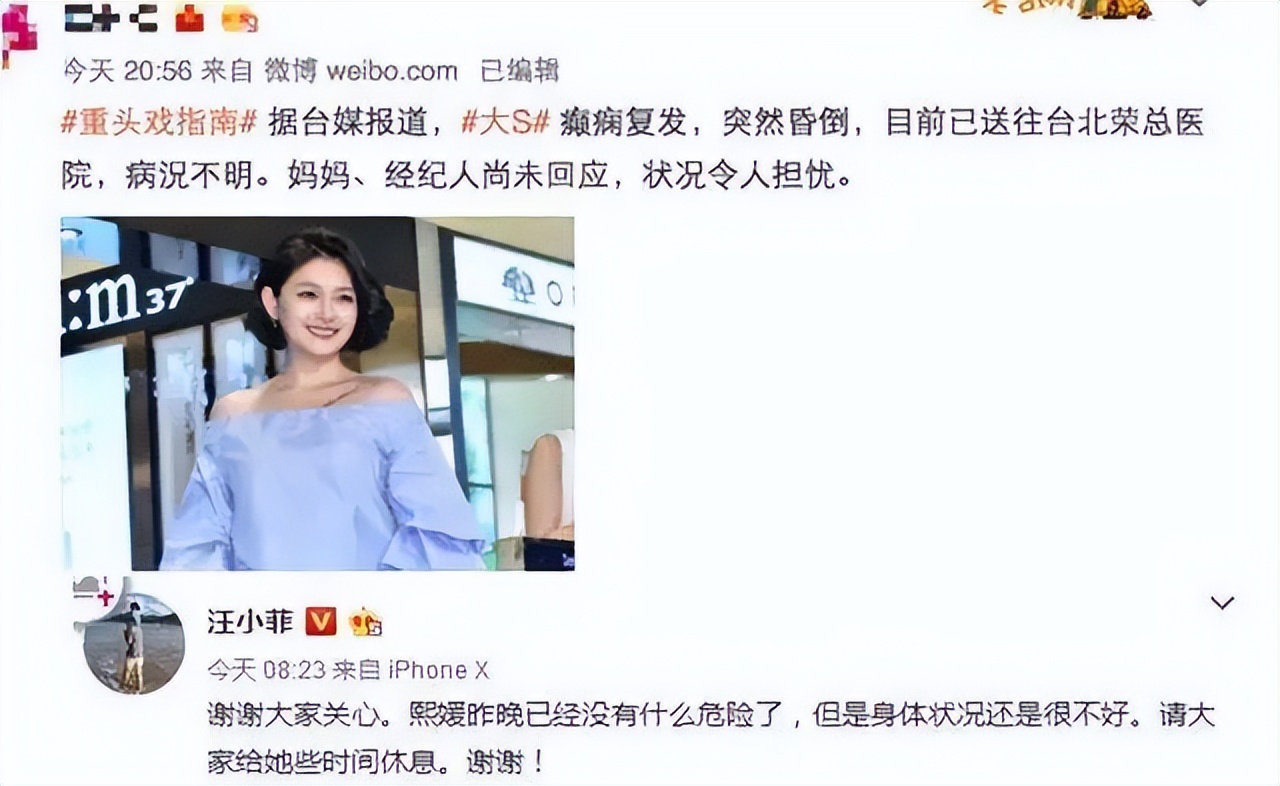Open the pixelated avatar of the first poster
1280x786 pixels.
18,32
